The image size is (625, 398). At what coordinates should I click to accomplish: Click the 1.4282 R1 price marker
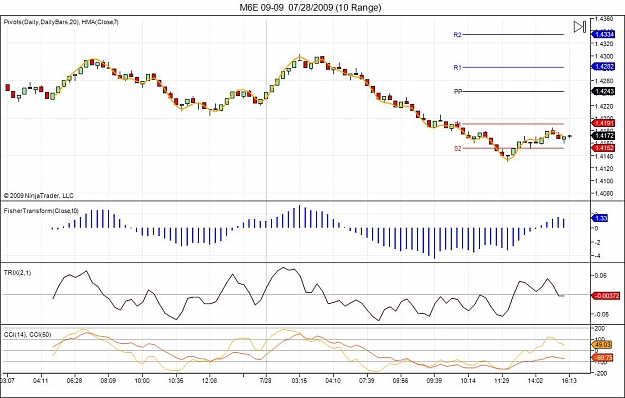pyautogui.click(x=603, y=67)
